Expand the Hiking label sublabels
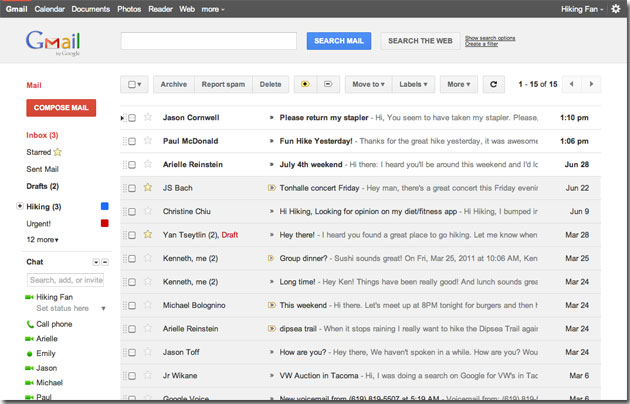 pyautogui.click(x=20, y=206)
